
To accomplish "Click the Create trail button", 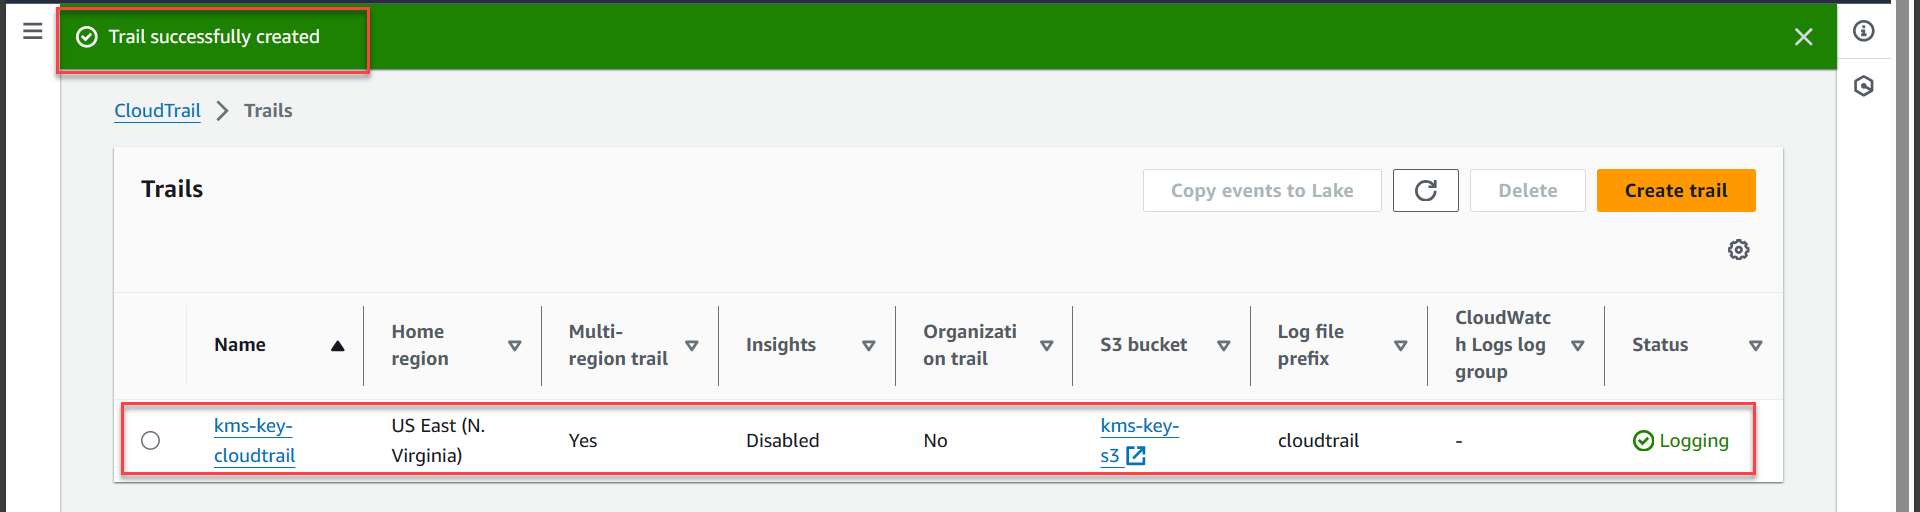I will (x=1676, y=191).
